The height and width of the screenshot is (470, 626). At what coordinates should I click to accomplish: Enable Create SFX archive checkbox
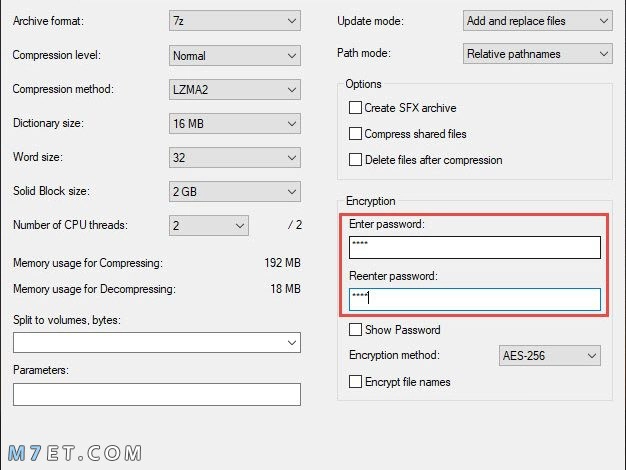[355, 108]
